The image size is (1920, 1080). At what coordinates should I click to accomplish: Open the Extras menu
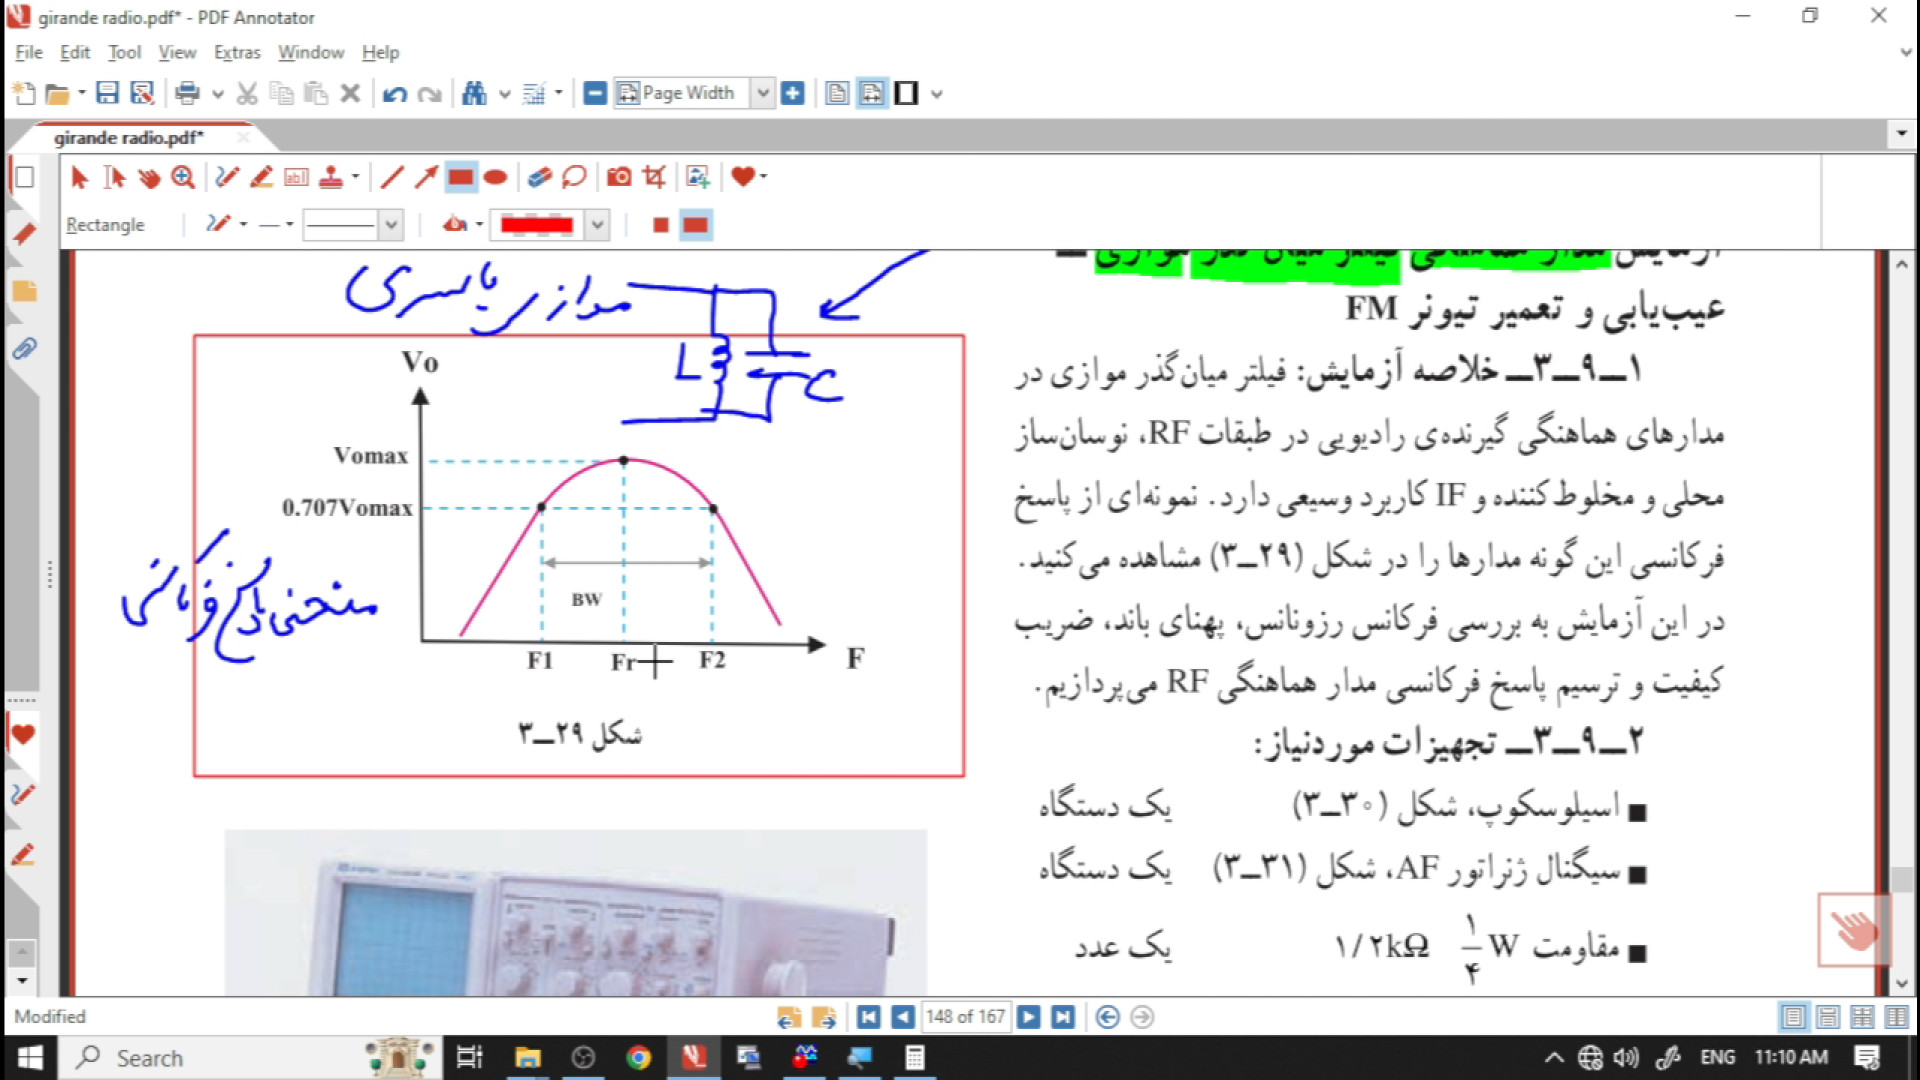[236, 52]
